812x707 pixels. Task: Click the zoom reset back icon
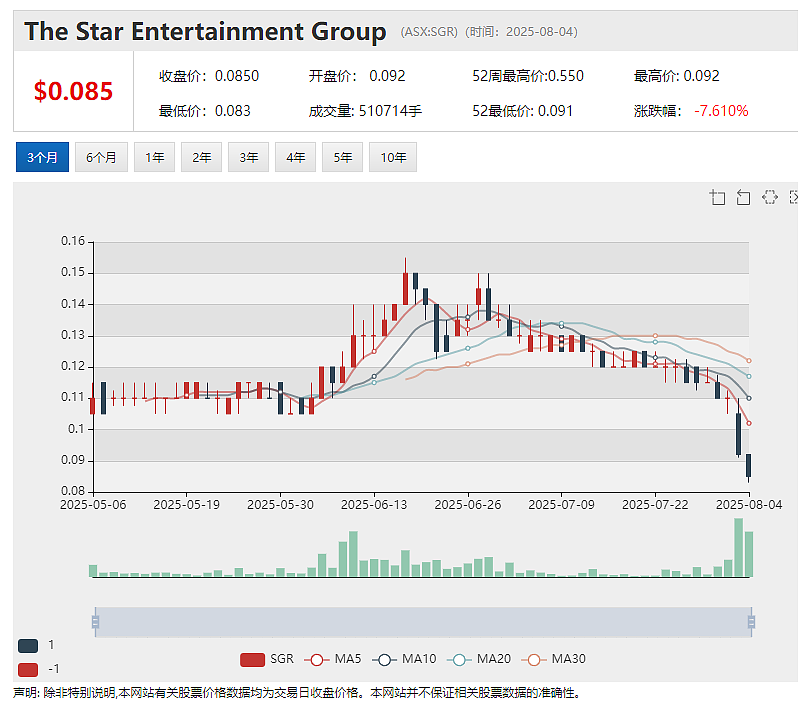point(743,197)
